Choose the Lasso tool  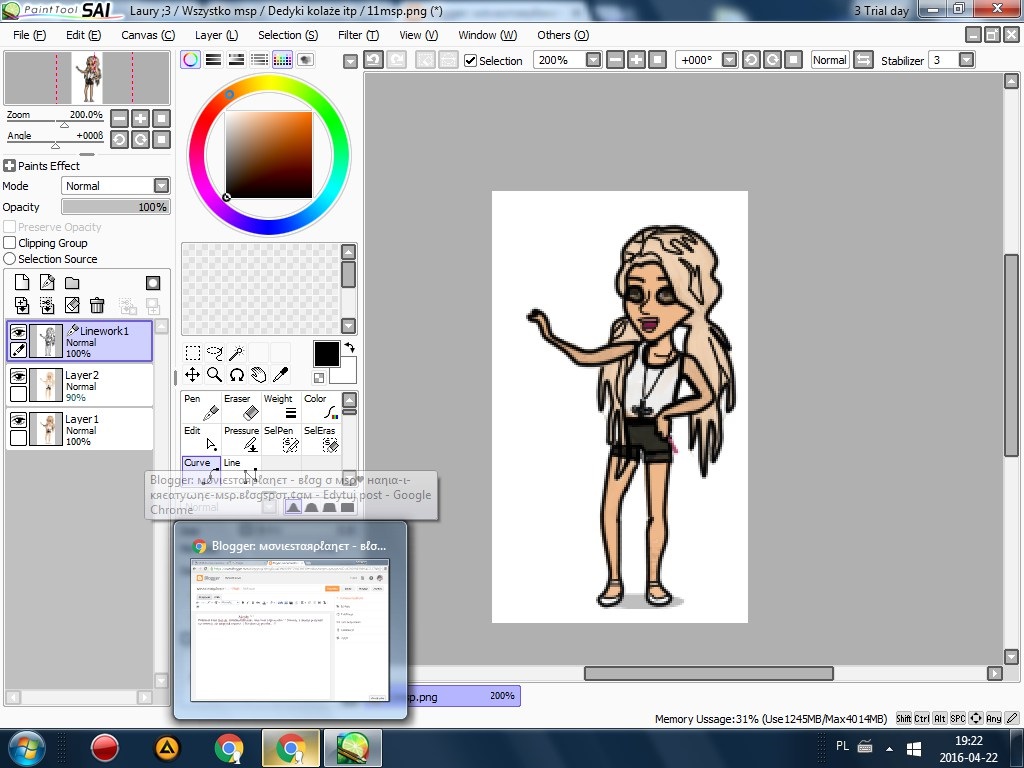coord(214,353)
